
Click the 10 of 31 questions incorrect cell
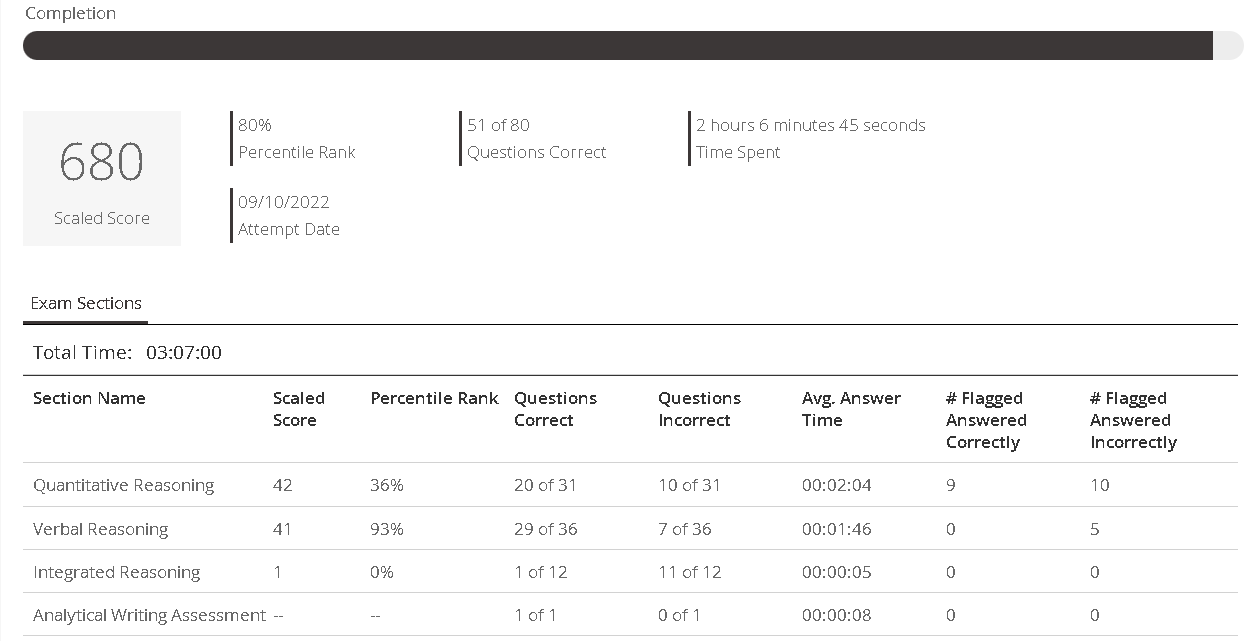(x=689, y=485)
